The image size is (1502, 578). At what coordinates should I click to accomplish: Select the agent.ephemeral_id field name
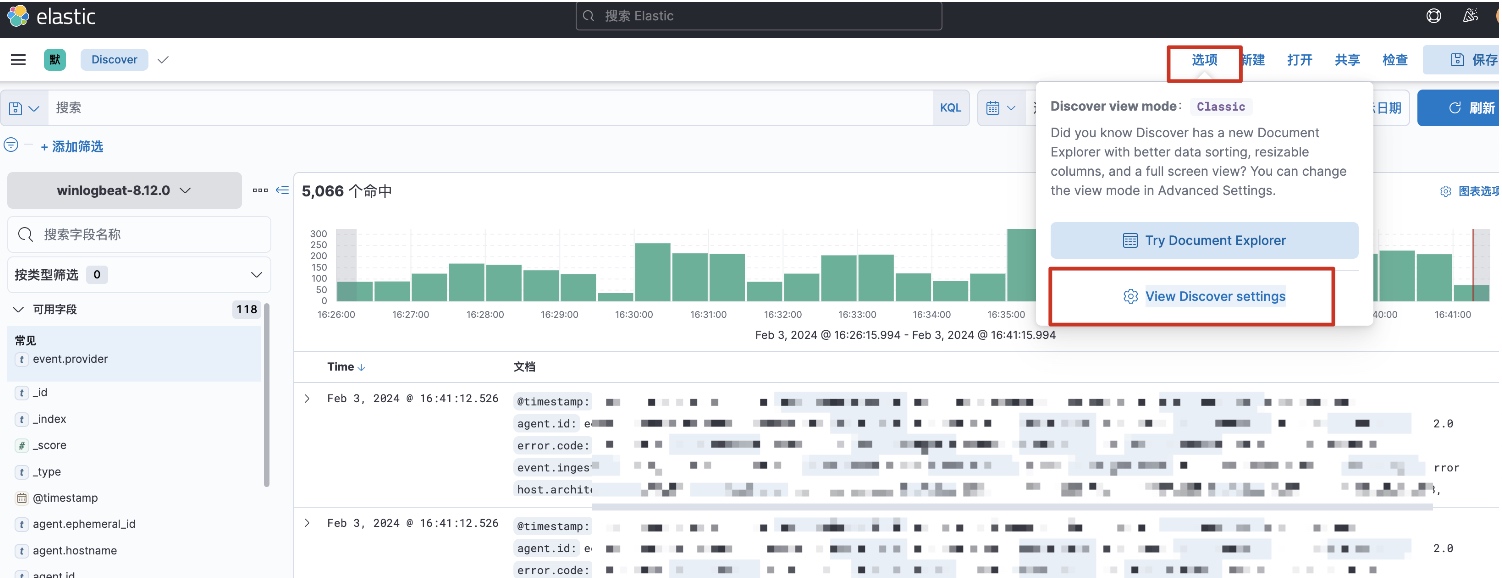click(x=84, y=524)
